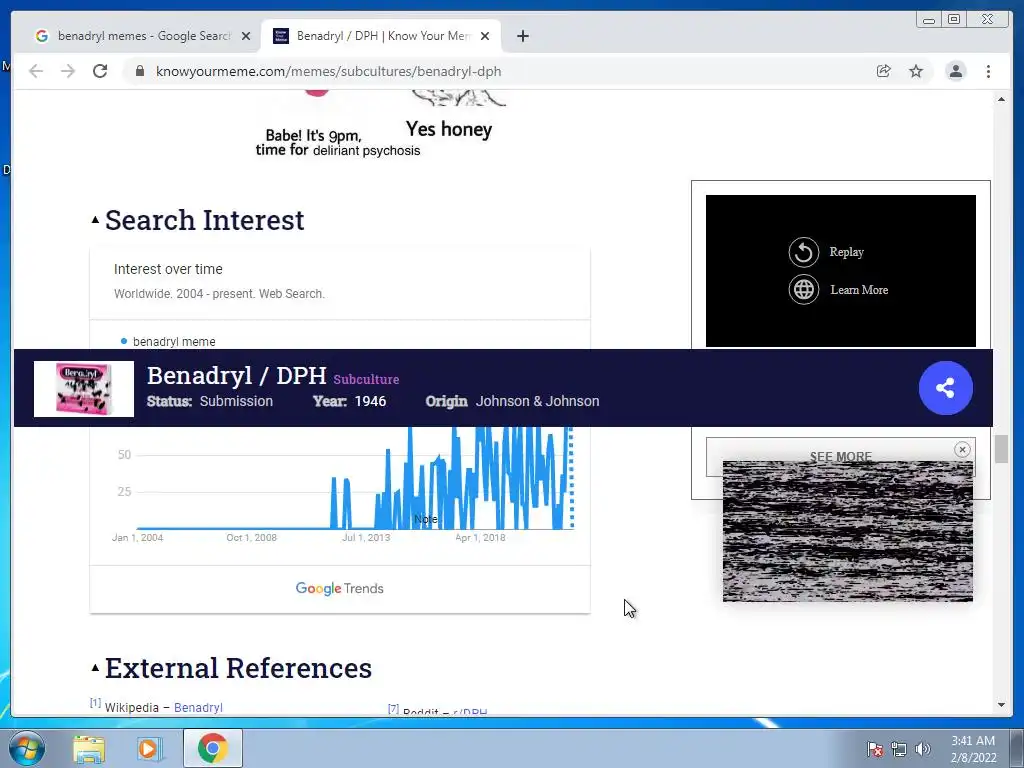Open the volume speaker tray icon
The image size is (1024, 768).
pos(922,749)
